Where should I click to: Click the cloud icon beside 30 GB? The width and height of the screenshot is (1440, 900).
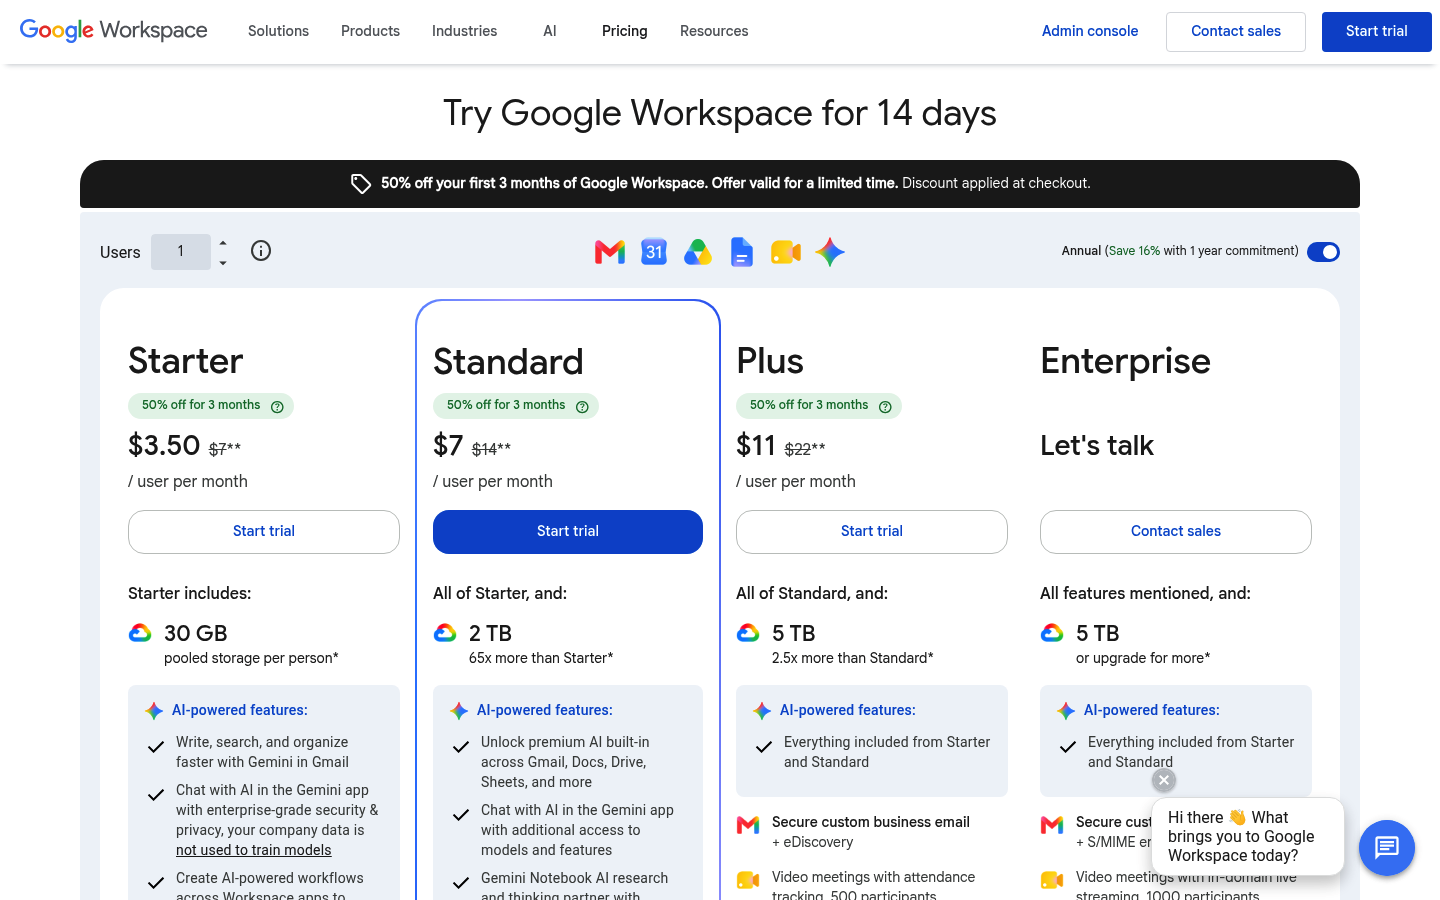point(140,633)
